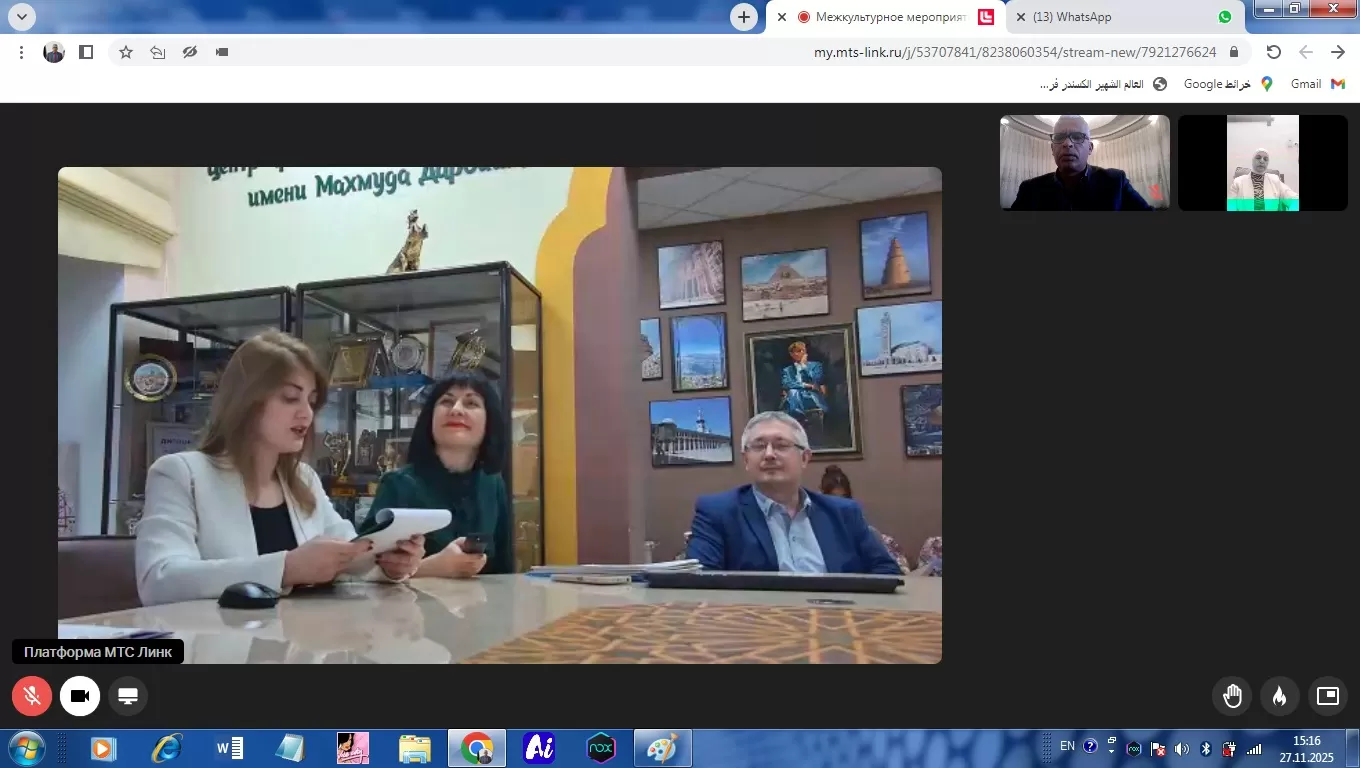Reload the page
Image resolution: width=1360 pixels, height=768 pixels.
[1273, 52]
